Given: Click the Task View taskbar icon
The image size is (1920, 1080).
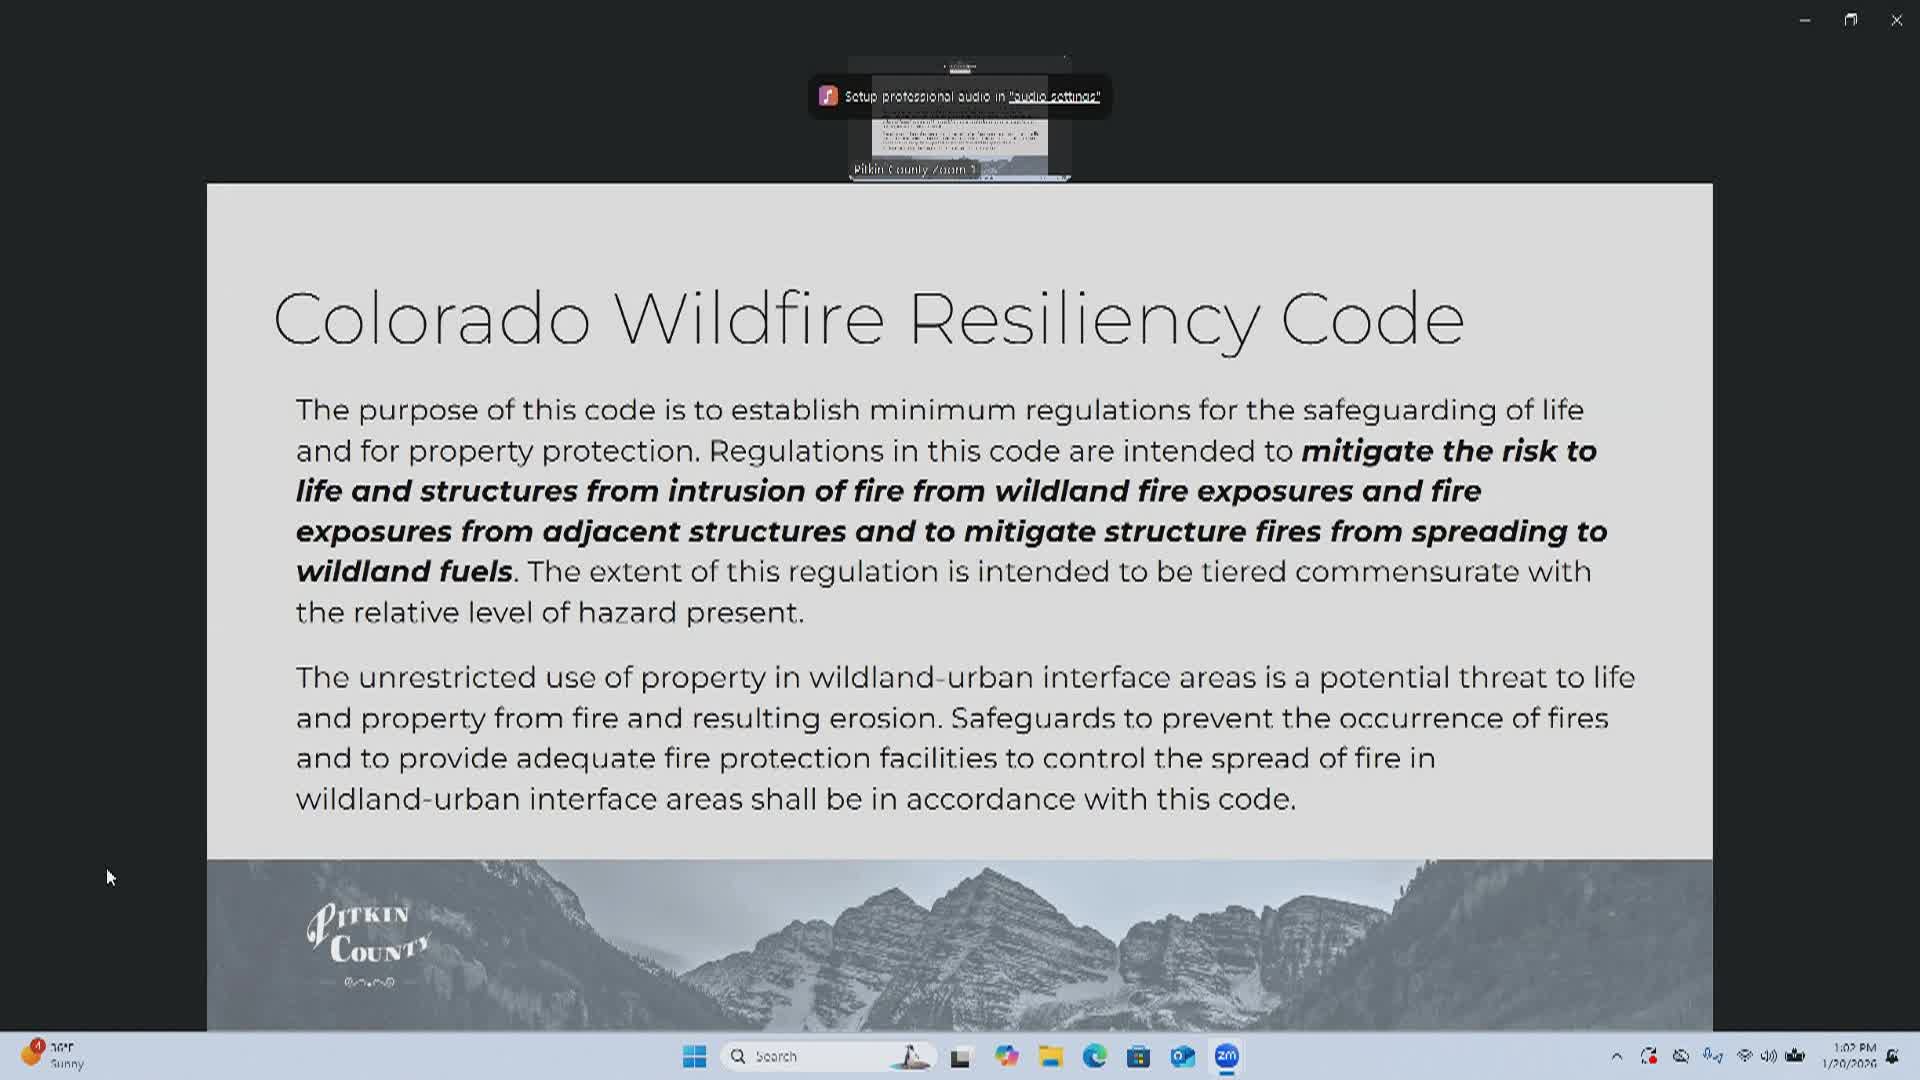Looking at the screenshot, I should 960,1056.
